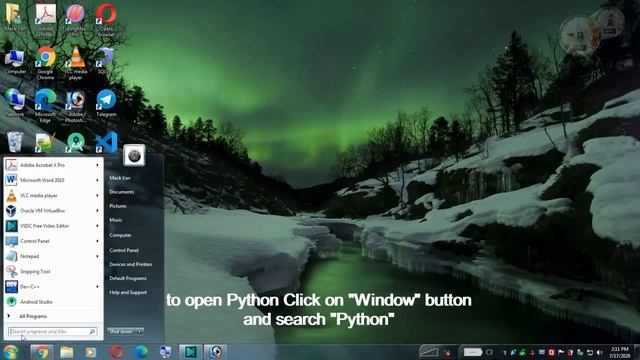The height and width of the screenshot is (360, 640).
Task: Open the Mack Van folder on desktop
Action: pyautogui.click(x=15, y=17)
